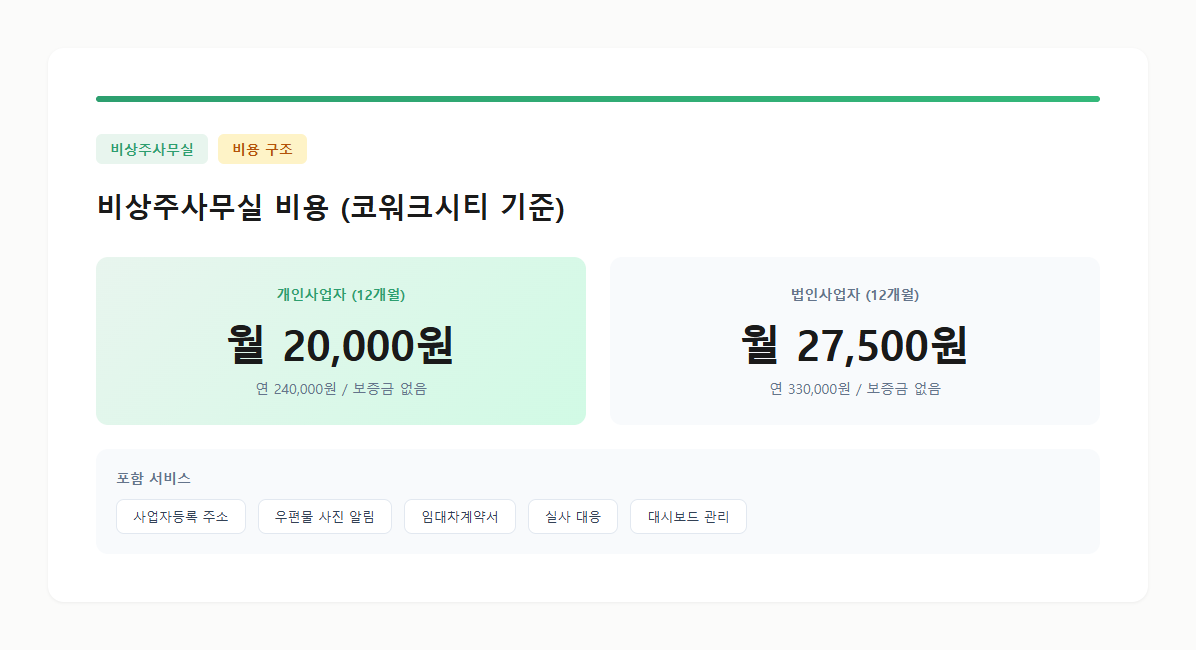Click the 우편물 사진 알림 service tag
The width and height of the screenshot is (1196, 650).
tap(324, 516)
